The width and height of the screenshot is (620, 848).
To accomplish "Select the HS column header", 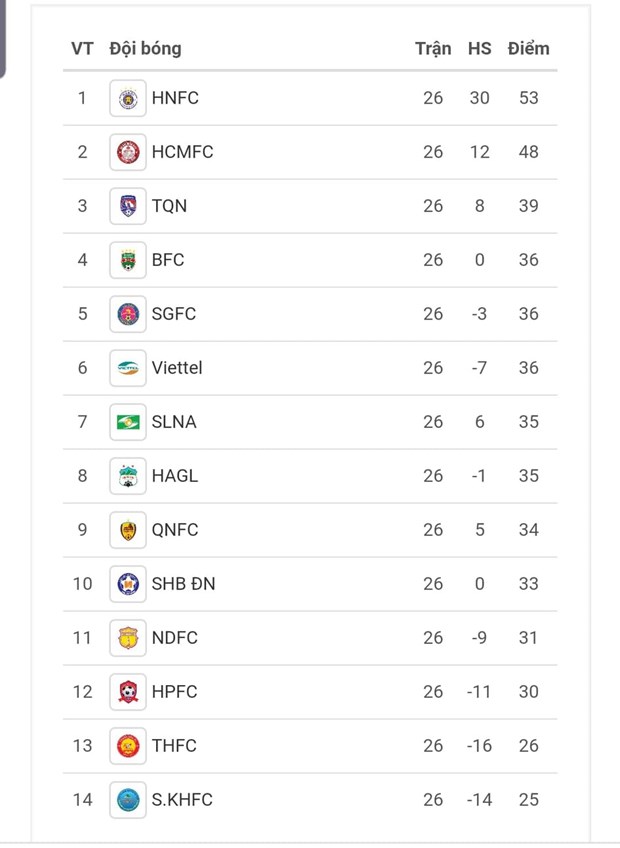I will click(x=480, y=48).
